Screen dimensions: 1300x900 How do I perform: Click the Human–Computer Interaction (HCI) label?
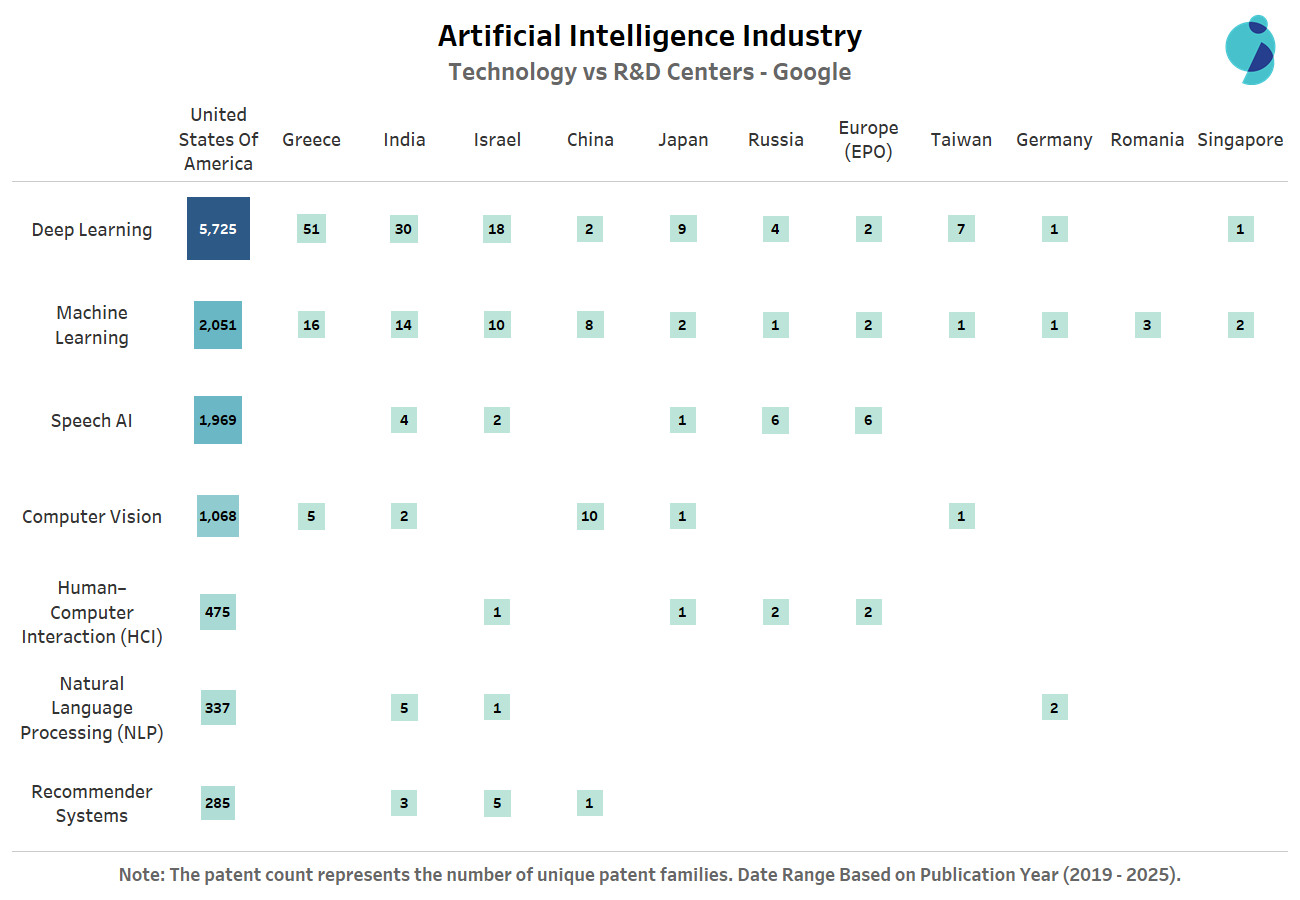pos(92,612)
